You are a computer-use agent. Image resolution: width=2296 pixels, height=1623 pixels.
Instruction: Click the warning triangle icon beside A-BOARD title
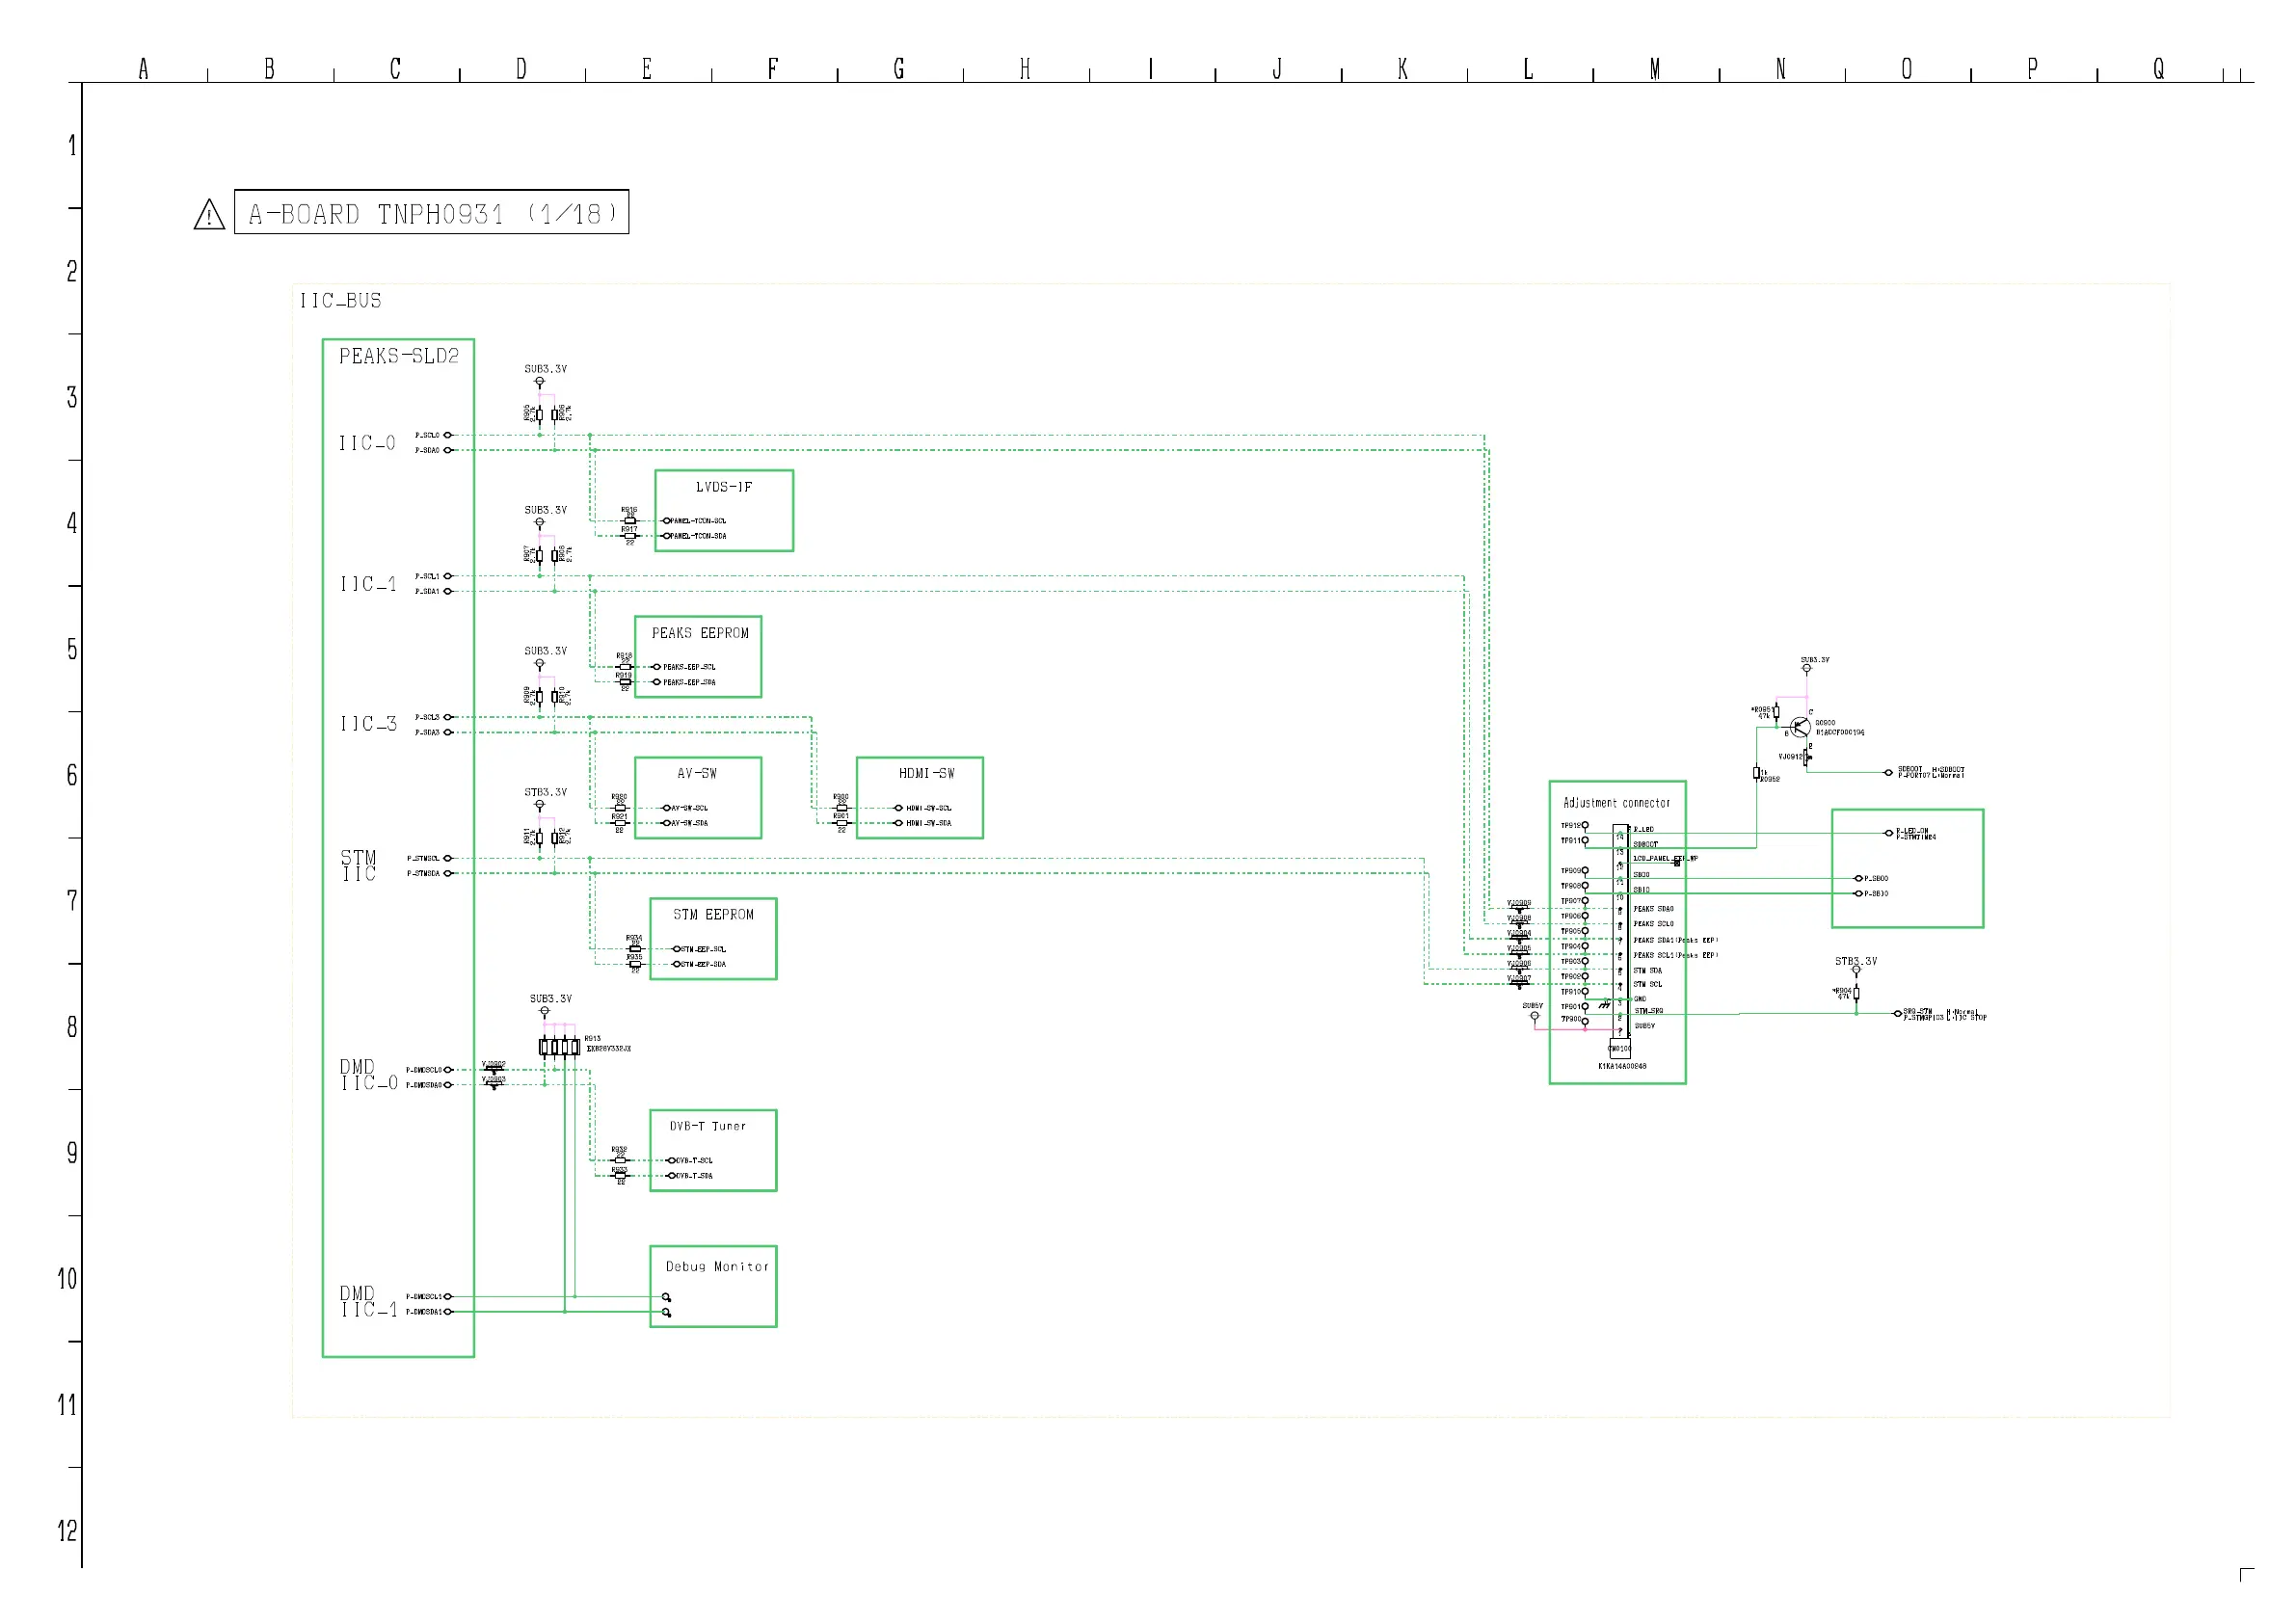208,215
